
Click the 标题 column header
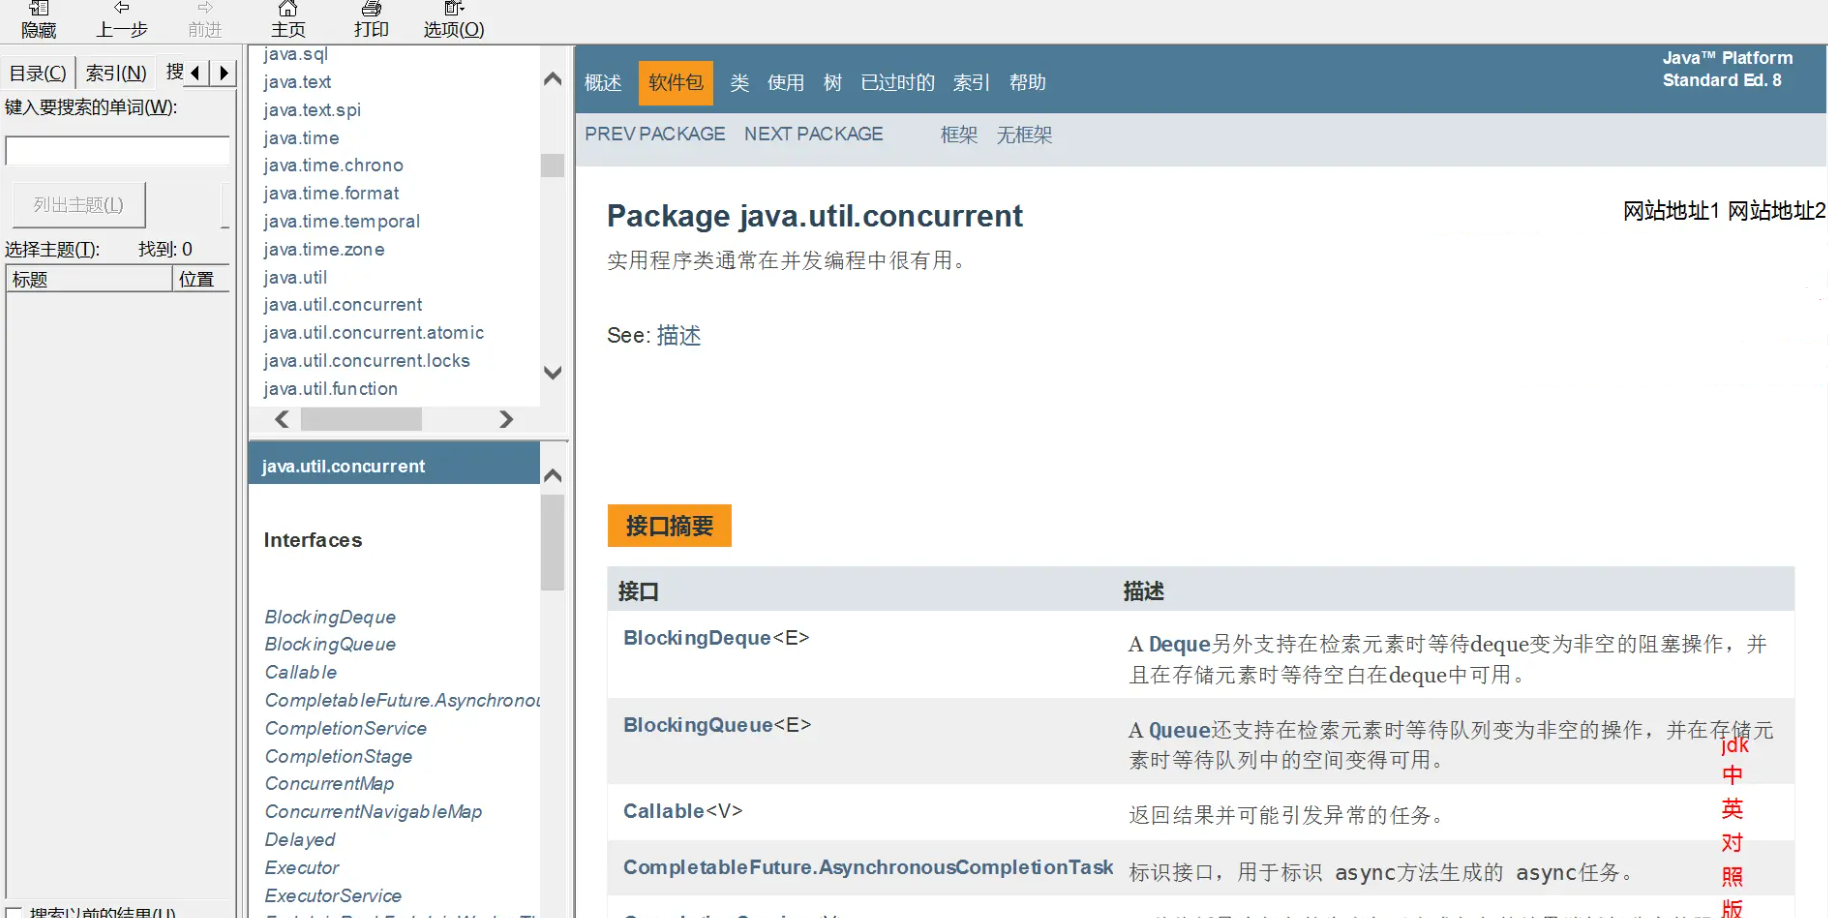coord(89,279)
